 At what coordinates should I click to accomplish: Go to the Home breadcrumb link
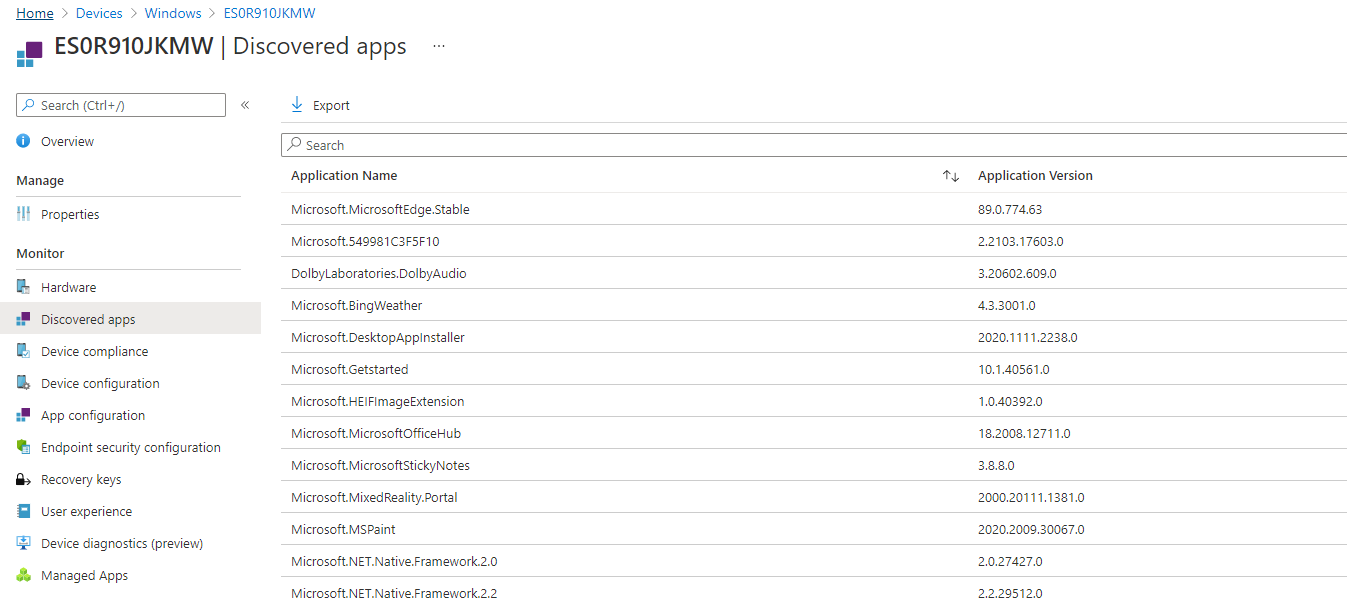click(x=35, y=13)
